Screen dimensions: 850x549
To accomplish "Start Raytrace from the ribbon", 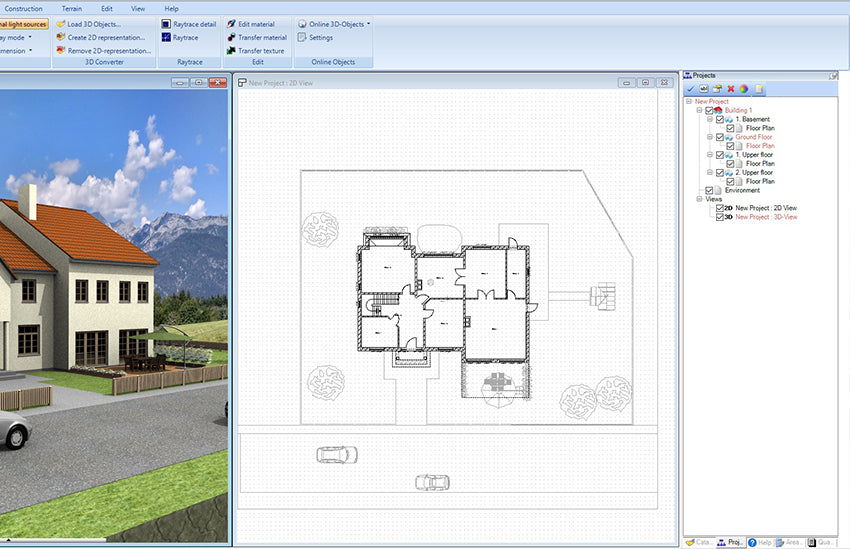I will coord(166,37).
